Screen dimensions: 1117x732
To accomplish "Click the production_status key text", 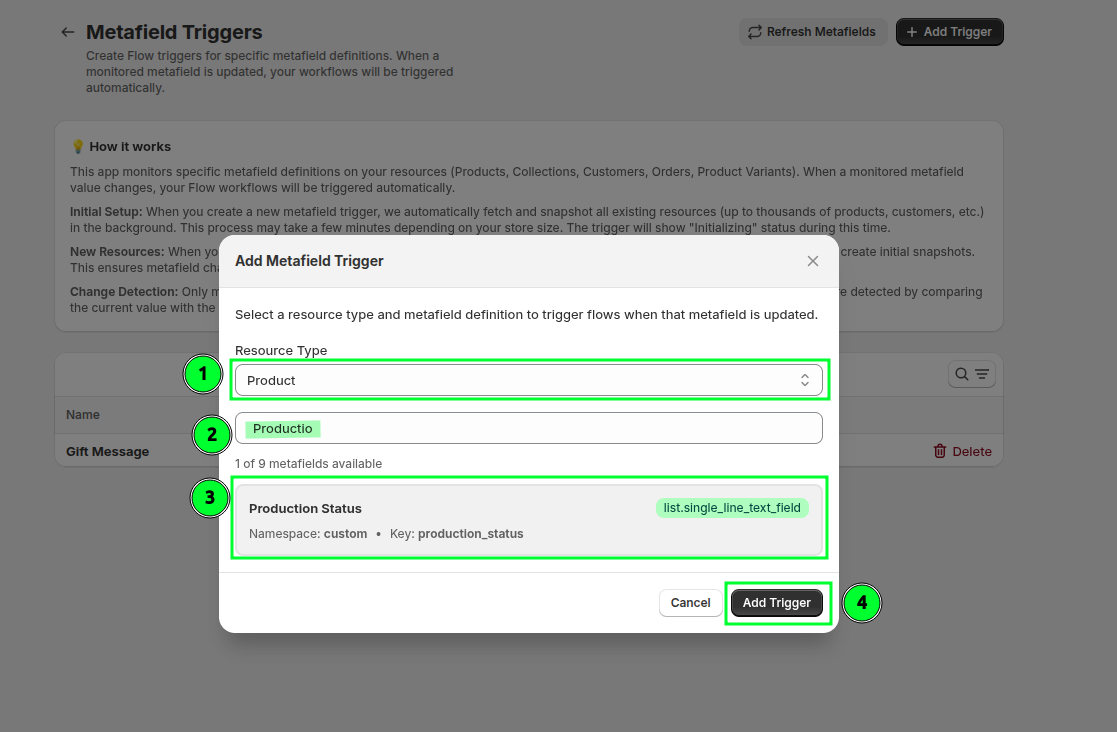I will coord(470,534).
